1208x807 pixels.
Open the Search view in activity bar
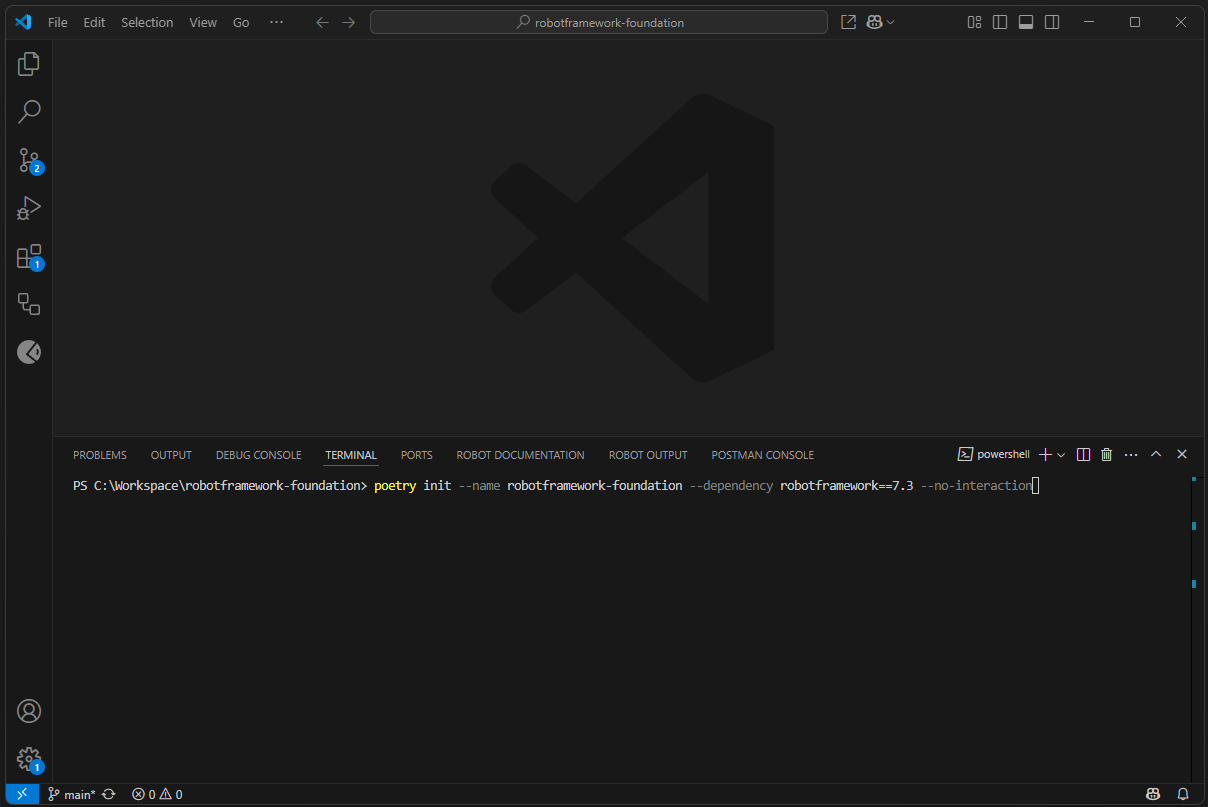[29, 112]
